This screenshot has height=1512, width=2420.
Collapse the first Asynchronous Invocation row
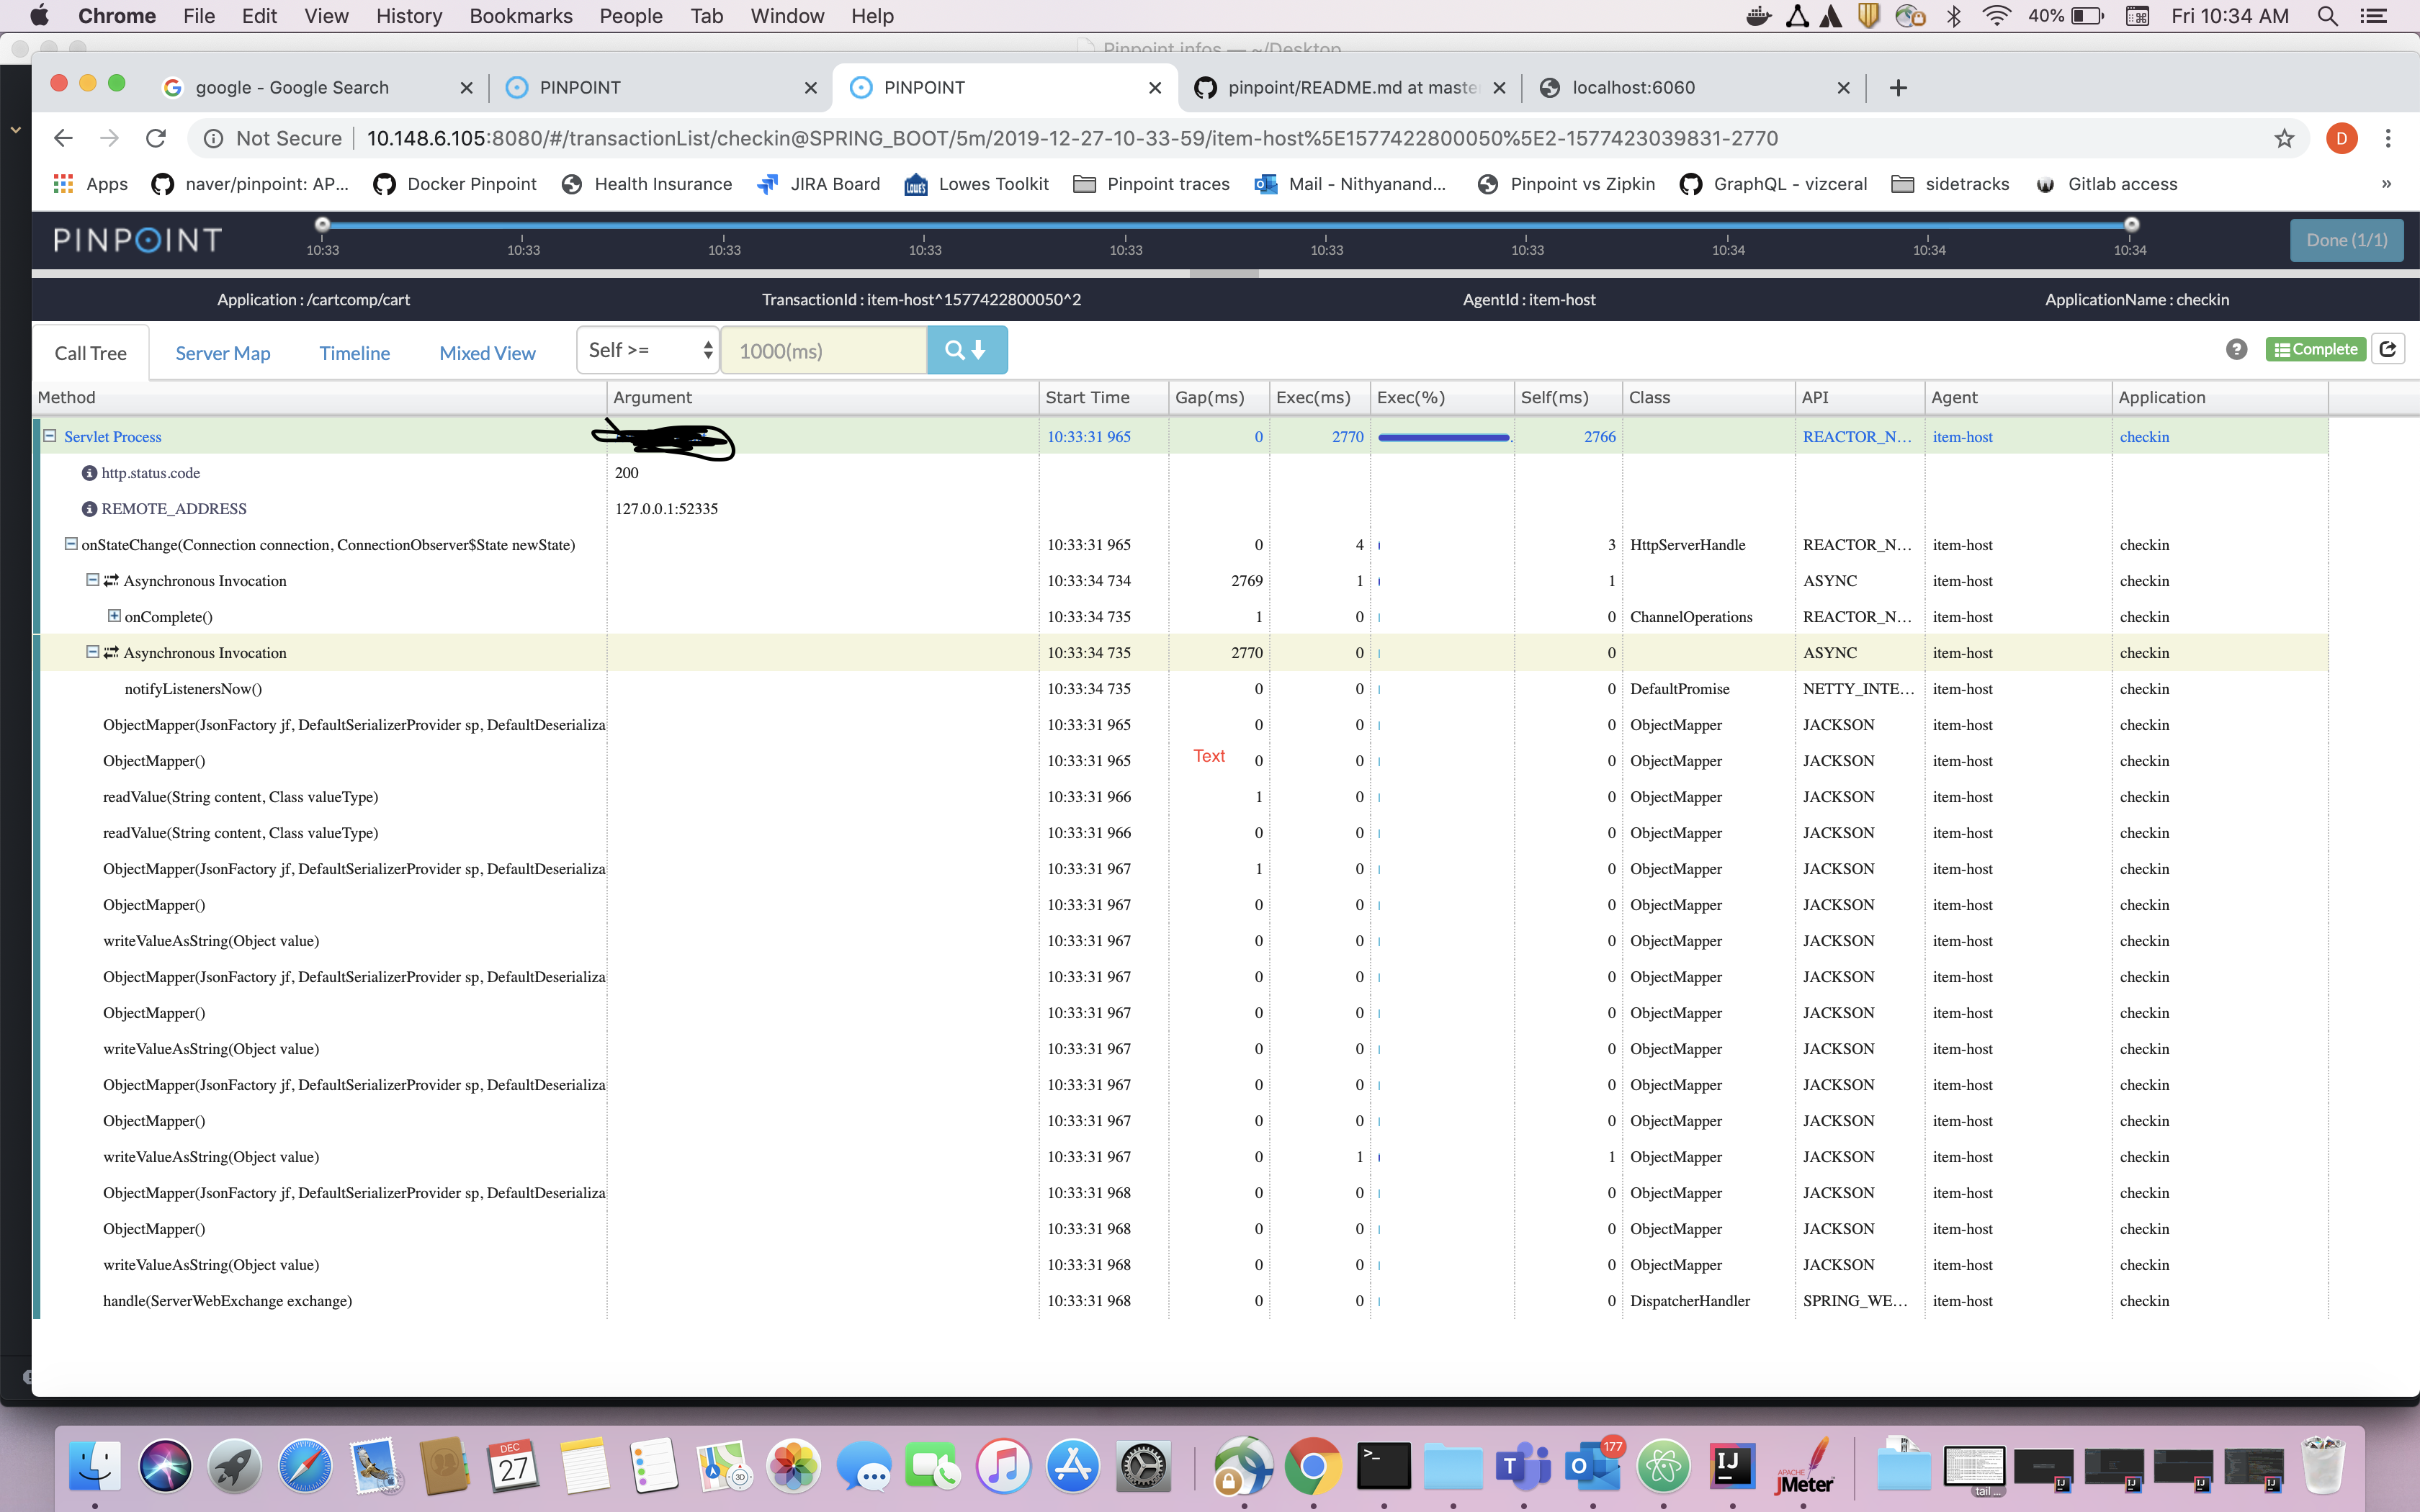92,580
